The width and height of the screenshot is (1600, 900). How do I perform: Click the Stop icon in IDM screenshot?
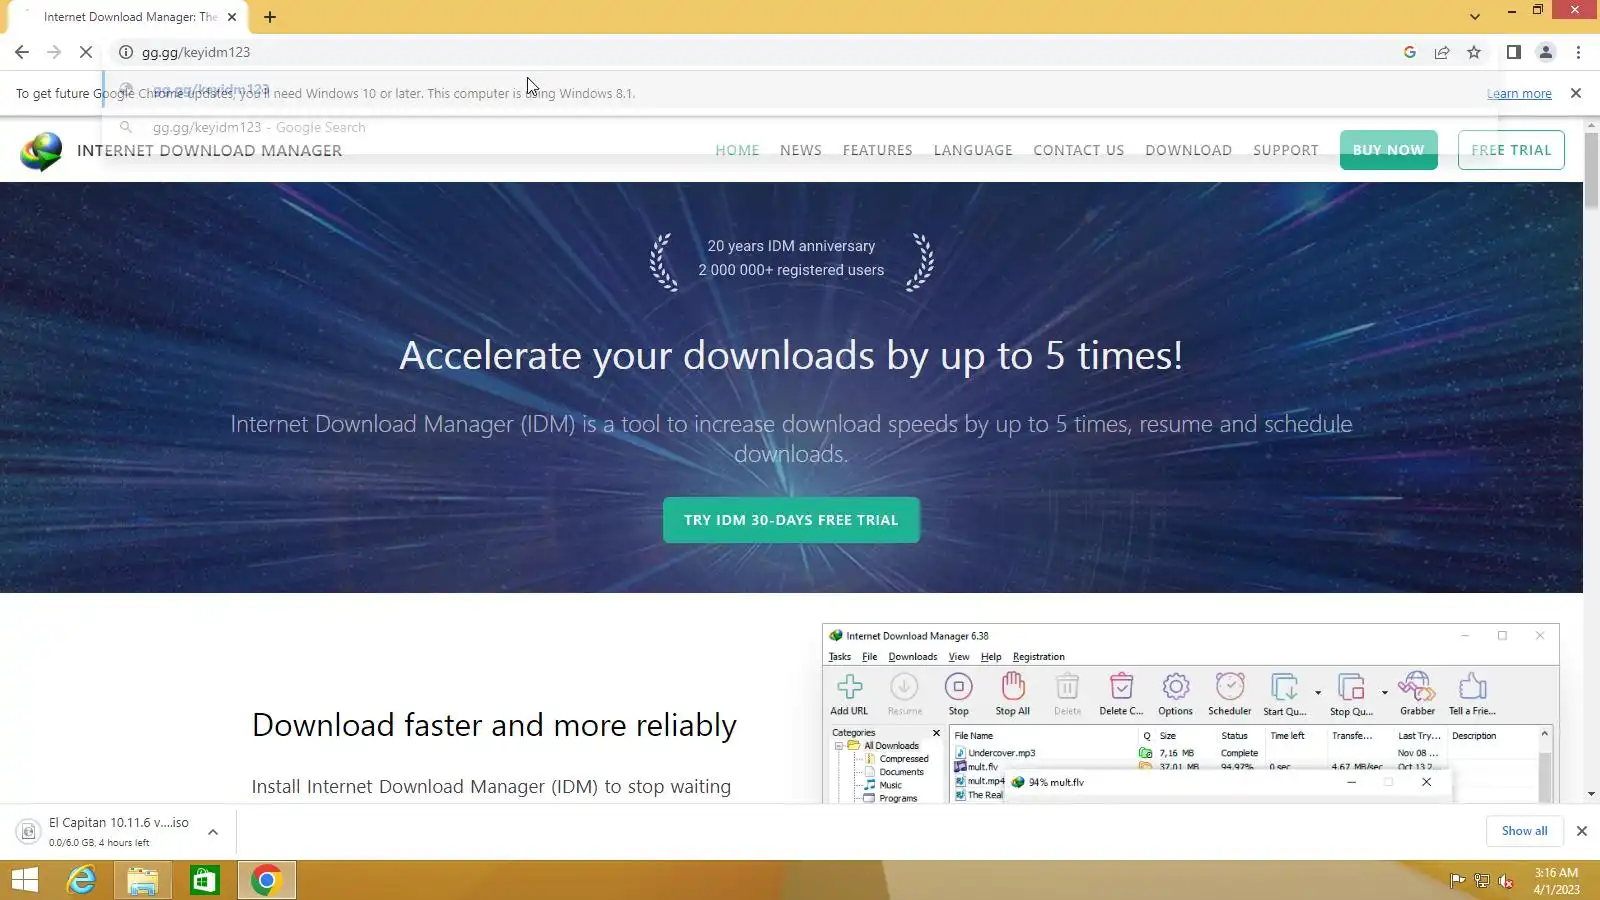958,693
